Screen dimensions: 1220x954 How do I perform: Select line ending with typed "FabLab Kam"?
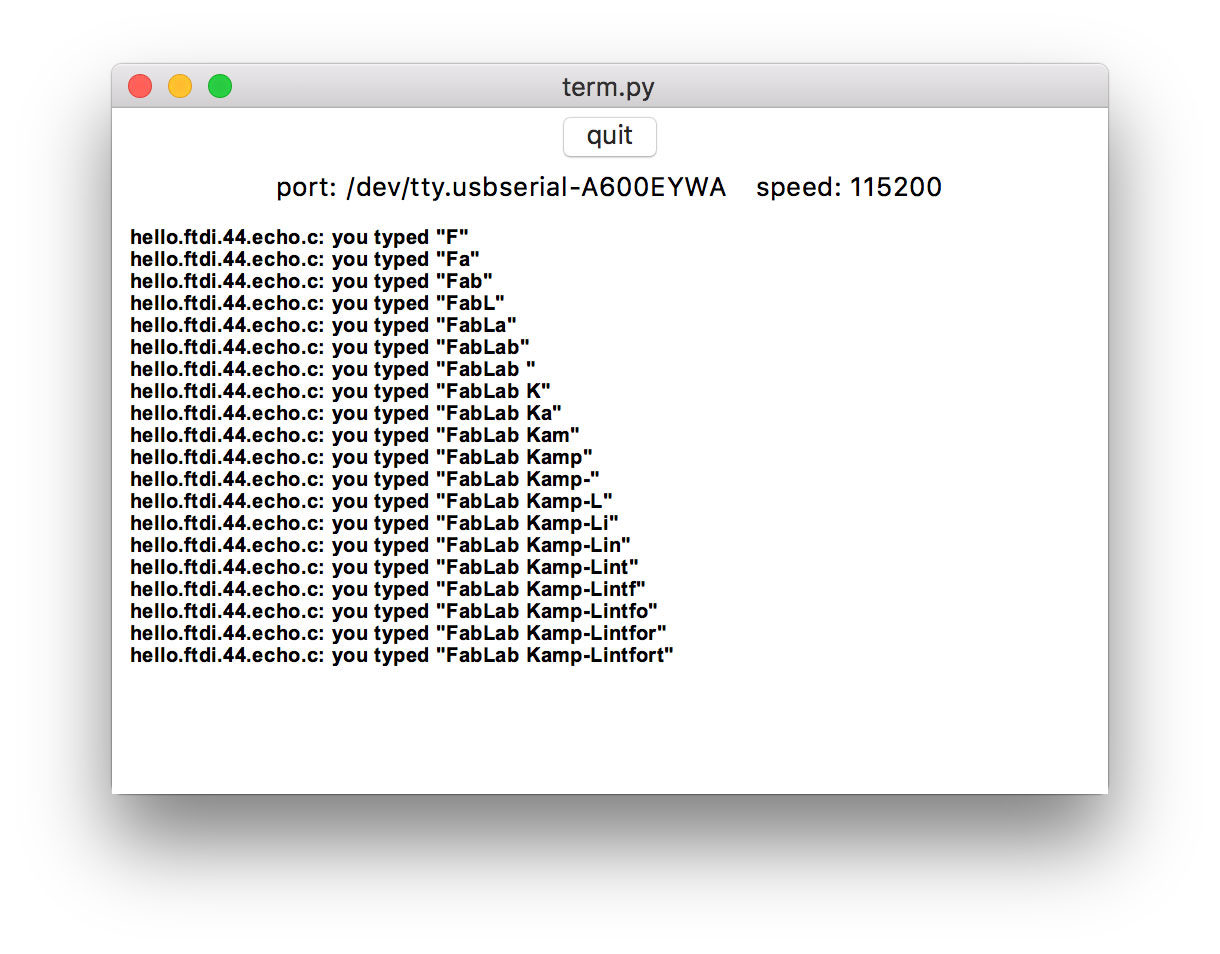pyautogui.click(x=355, y=436)
